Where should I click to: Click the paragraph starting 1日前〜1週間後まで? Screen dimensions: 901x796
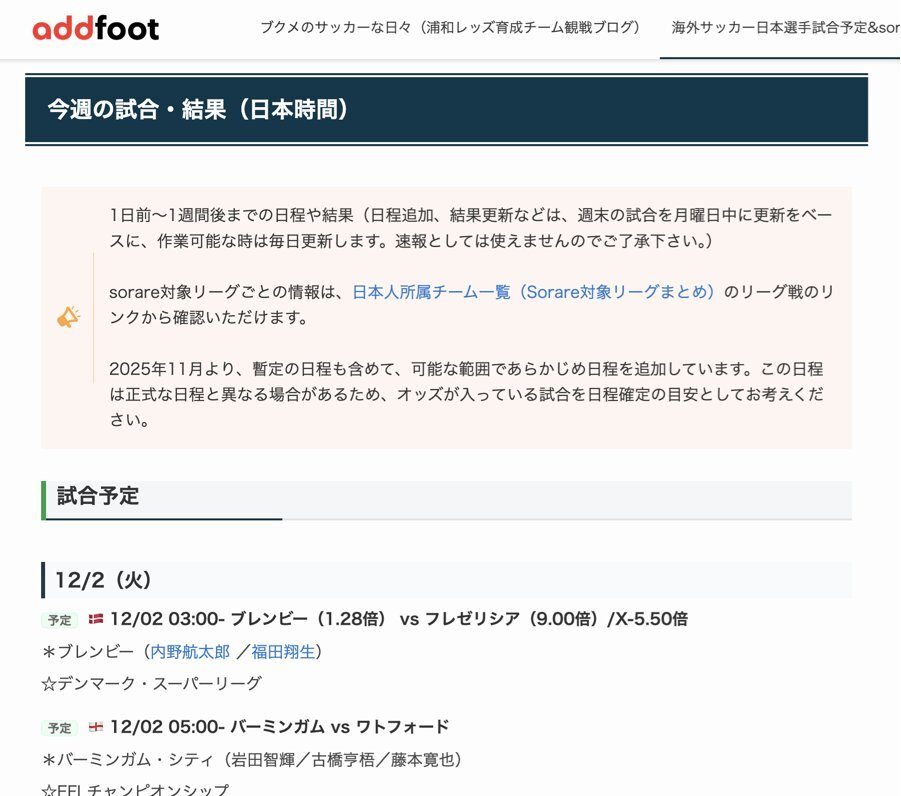point(471,228)
